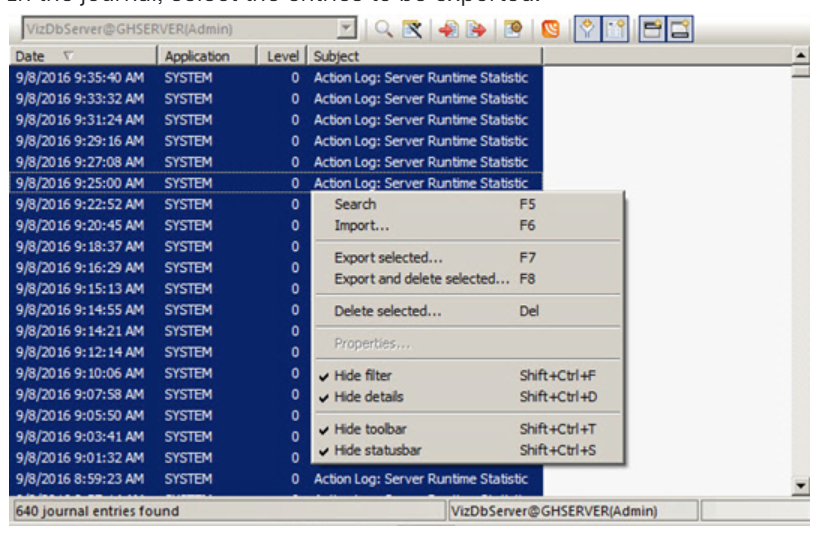Sort by the Date column header
Screen dimensions: 837x533
(x=83, y=56)
